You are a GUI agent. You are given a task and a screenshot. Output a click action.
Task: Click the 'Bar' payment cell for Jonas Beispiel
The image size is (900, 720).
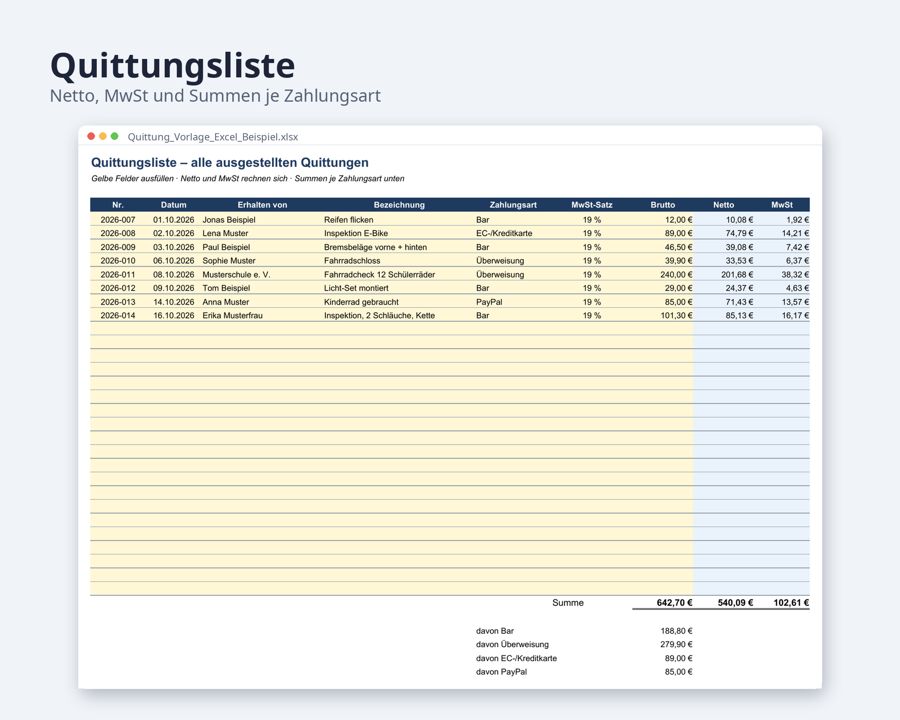tap(482, 220)
